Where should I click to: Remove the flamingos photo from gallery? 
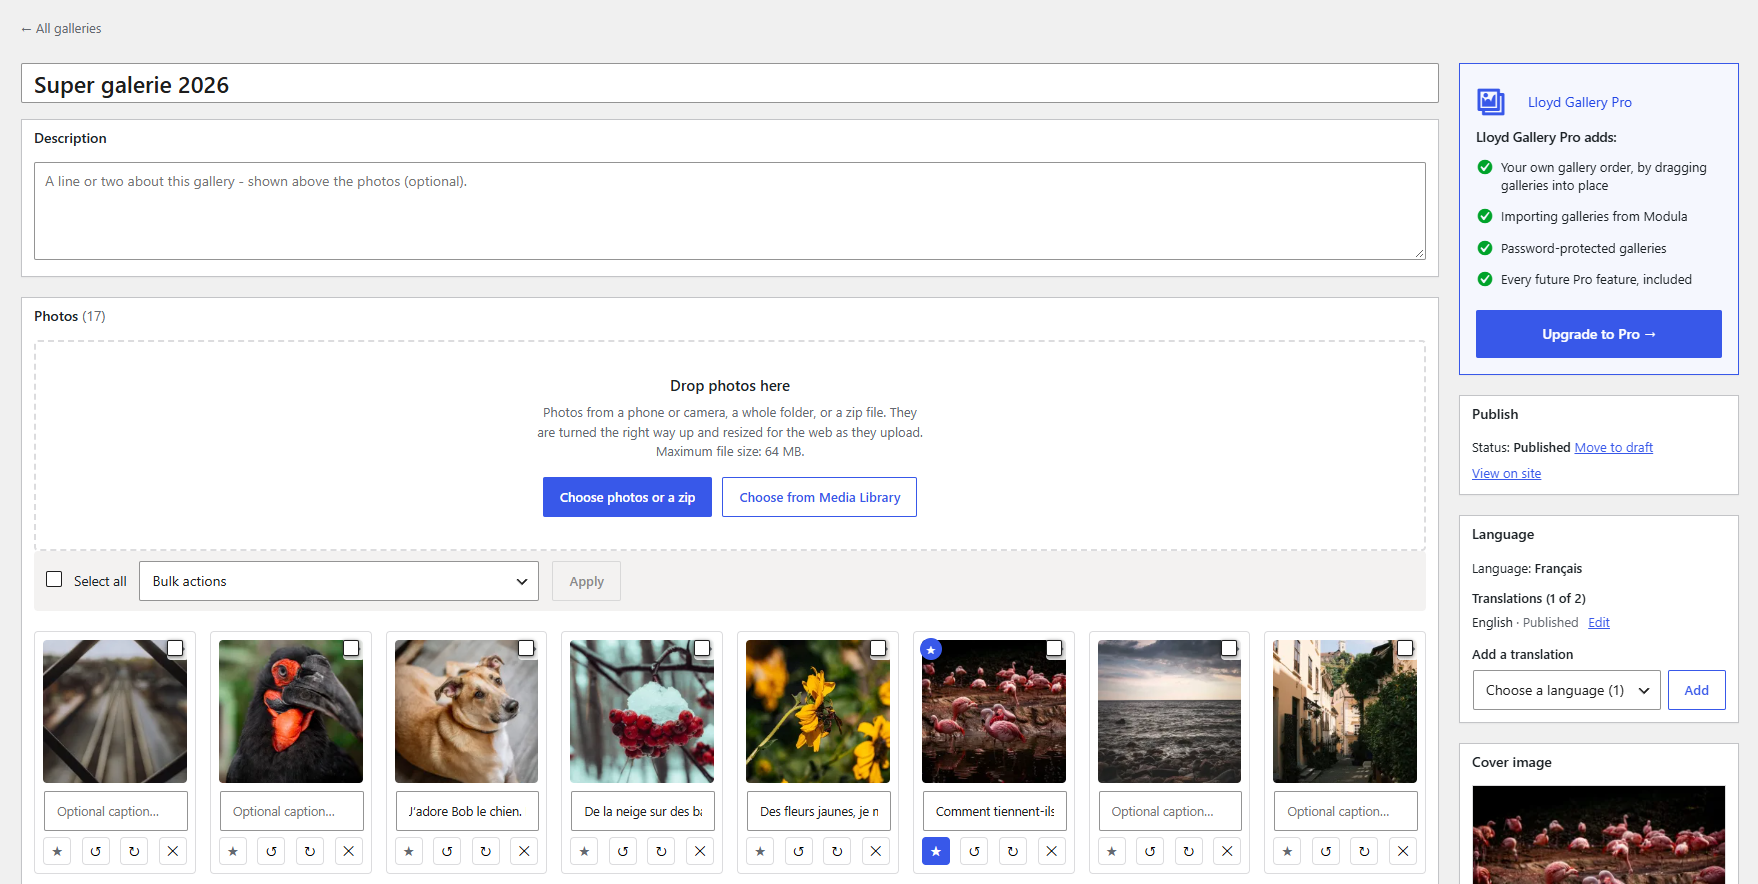[x=1051, y=851]
